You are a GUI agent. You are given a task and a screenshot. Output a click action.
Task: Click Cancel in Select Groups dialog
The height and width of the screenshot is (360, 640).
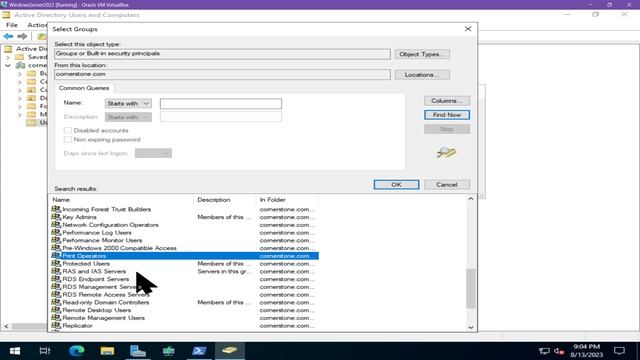pyautogui.click(x=447, y=185)
